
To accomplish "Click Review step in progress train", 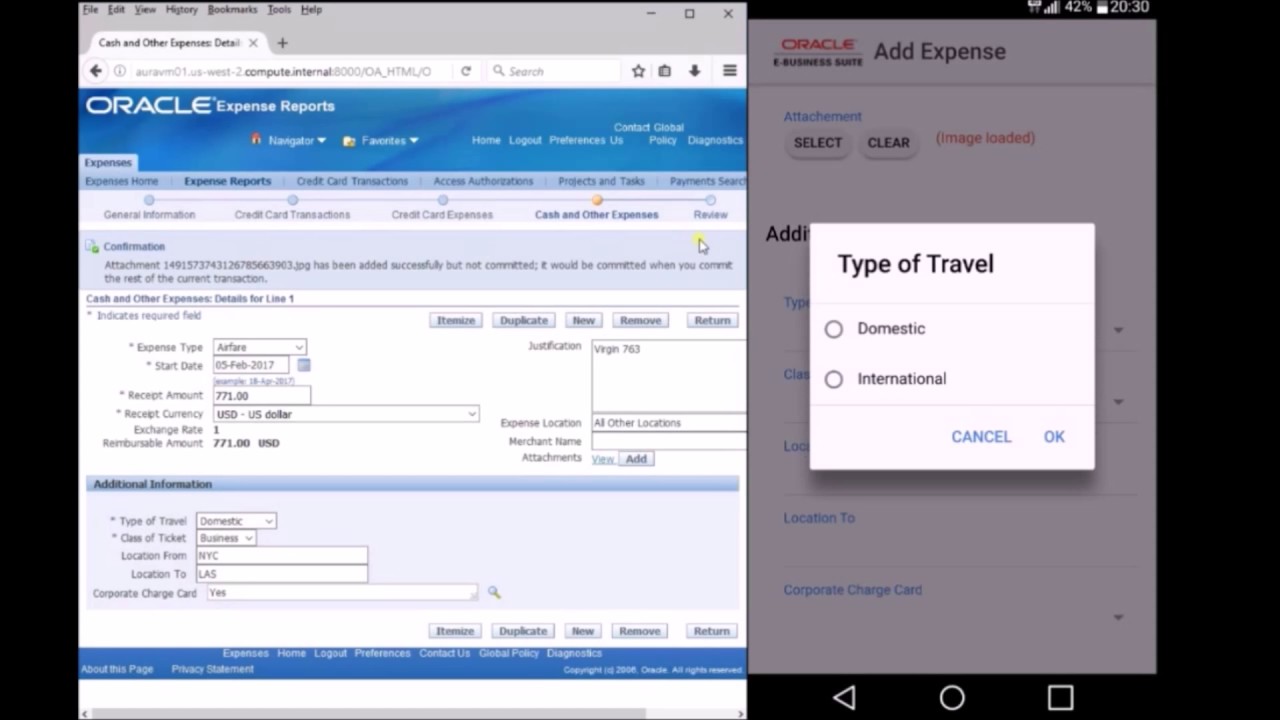I will (x=710, y=215).
